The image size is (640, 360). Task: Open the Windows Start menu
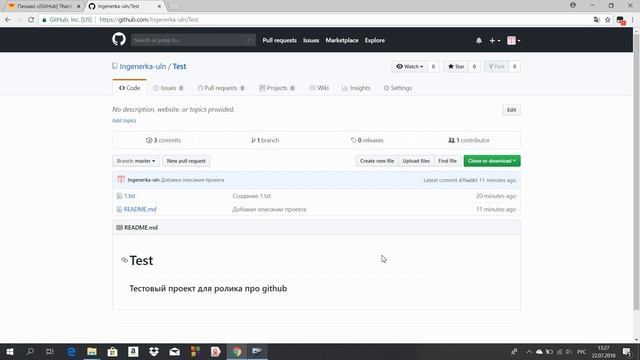10,352
